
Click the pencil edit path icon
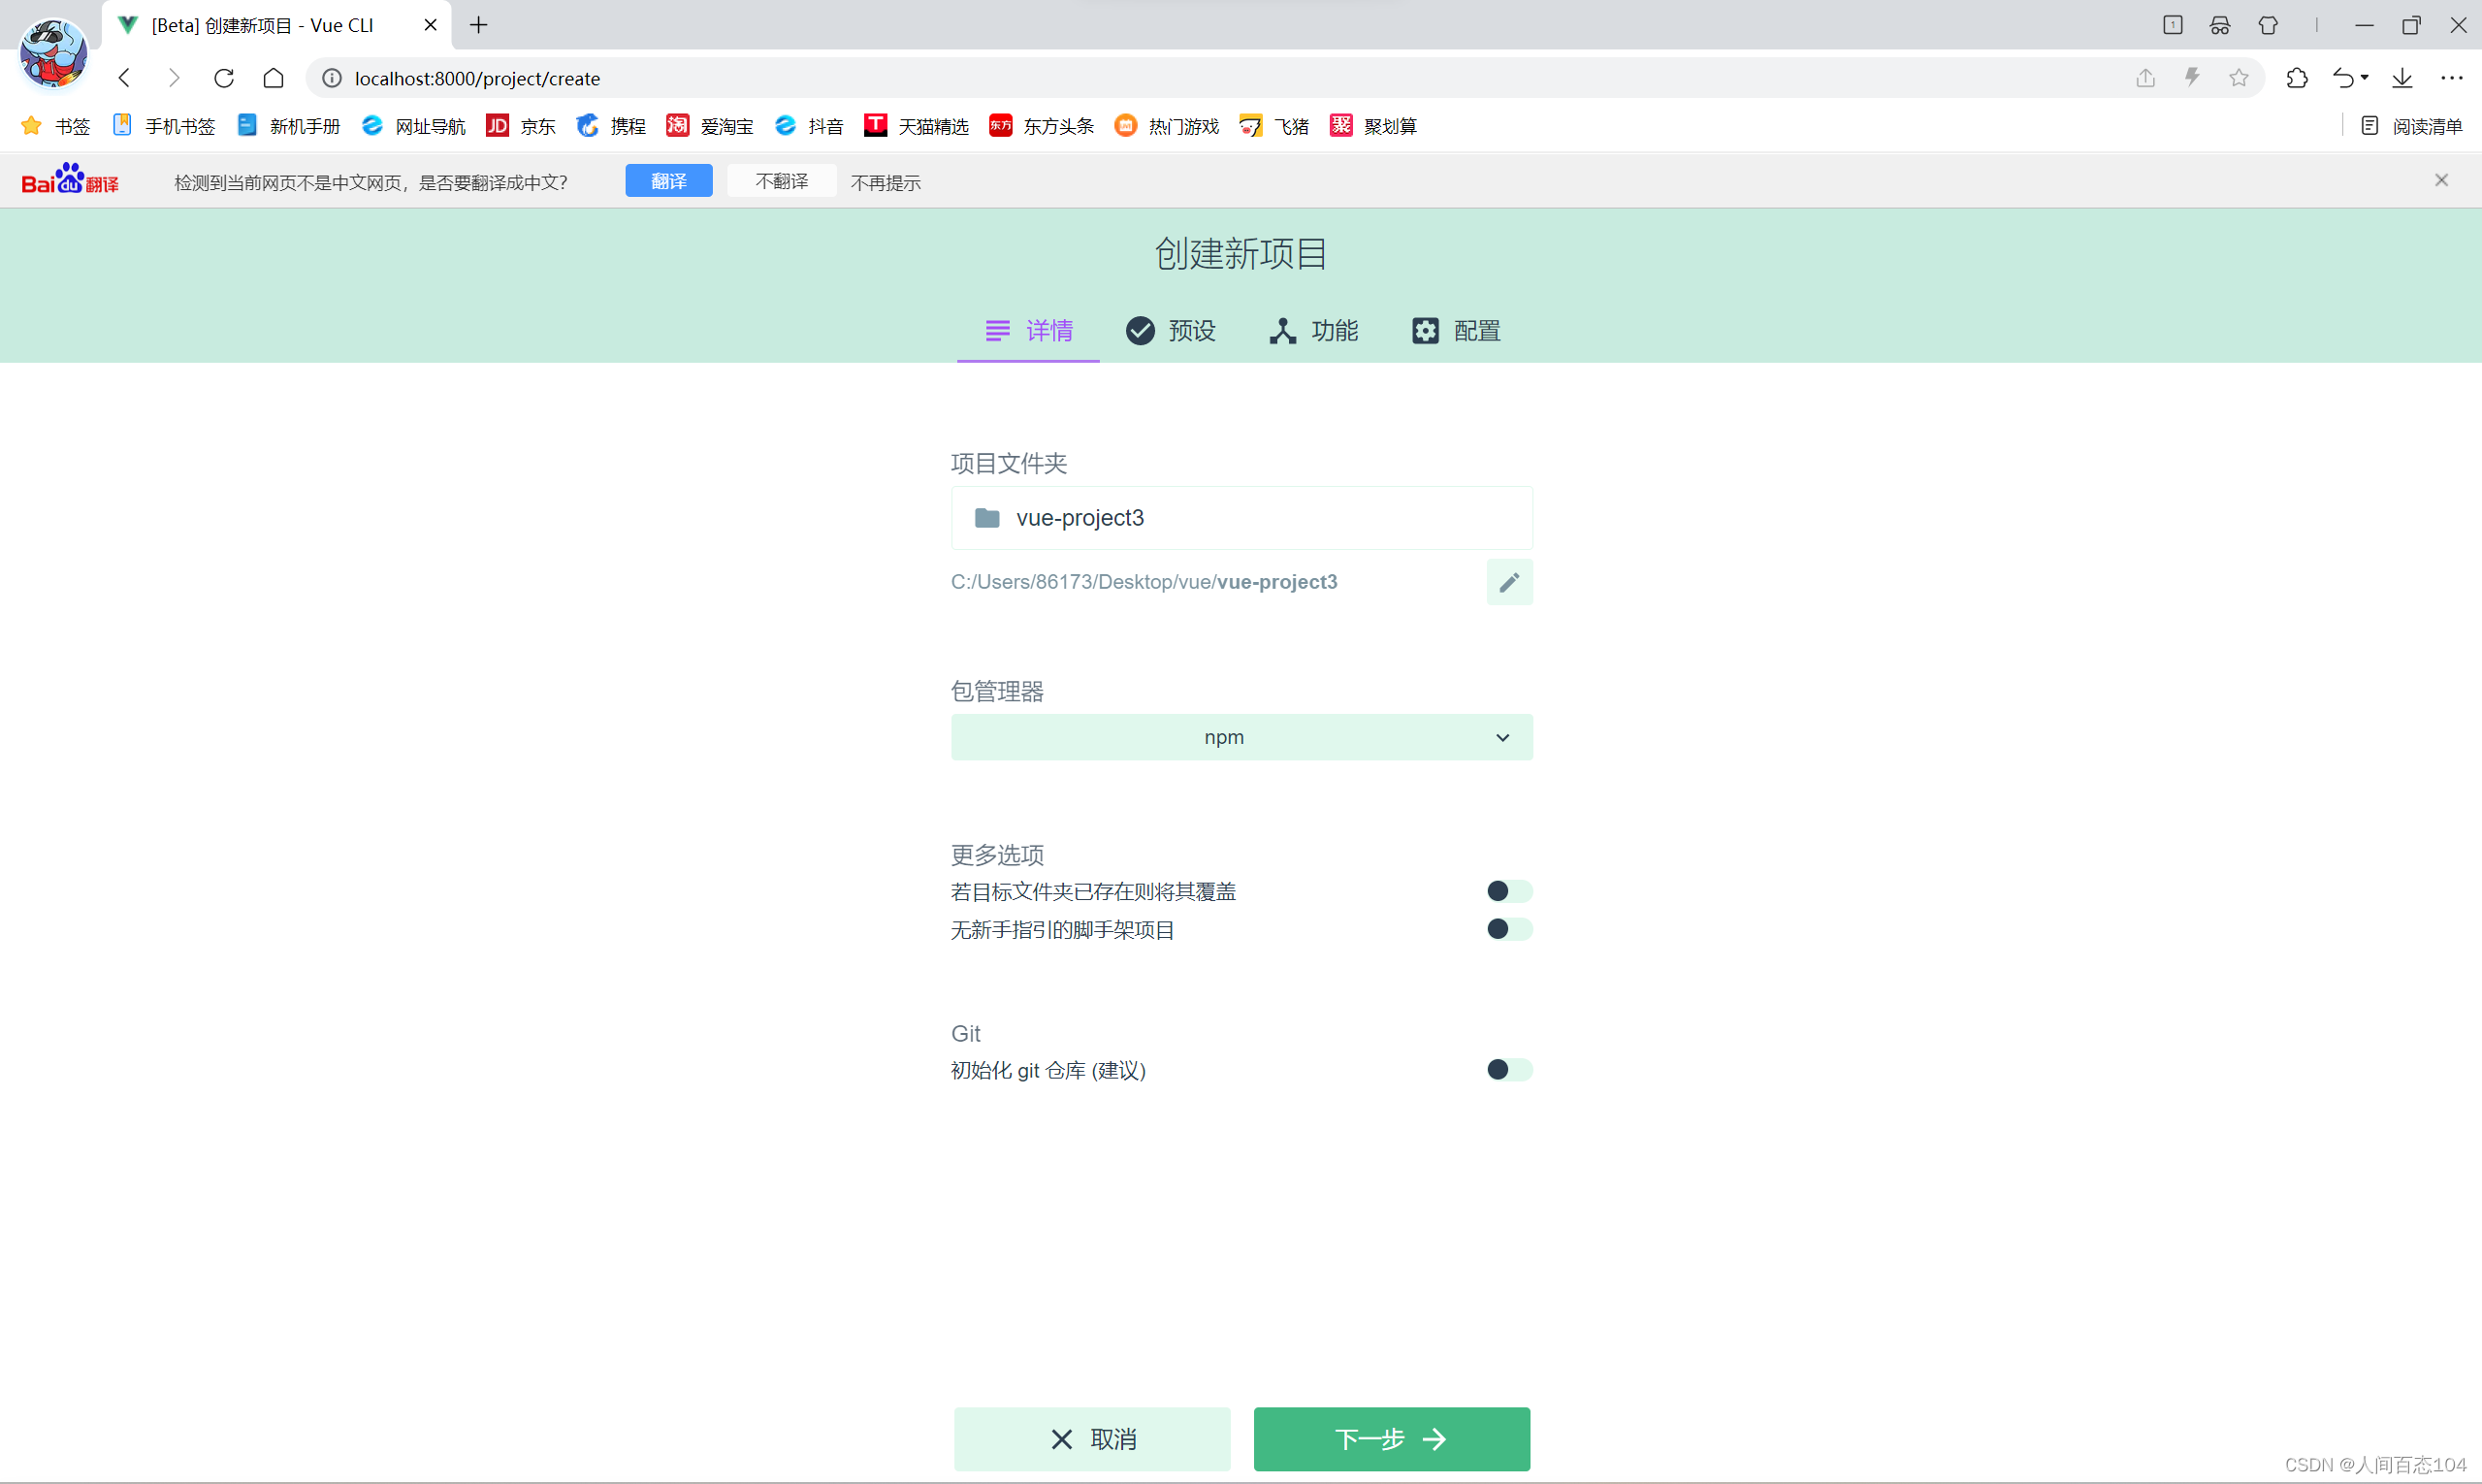pos(1508,582)
